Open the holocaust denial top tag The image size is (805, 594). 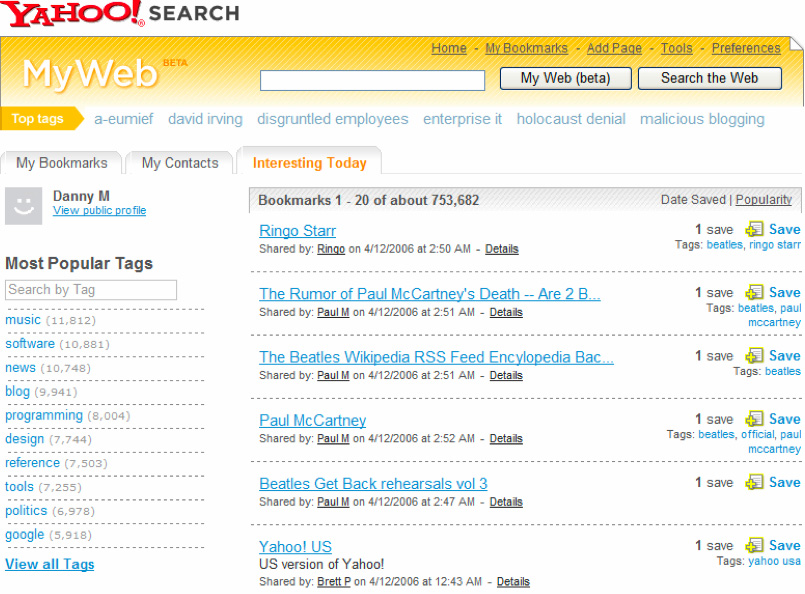571,119
